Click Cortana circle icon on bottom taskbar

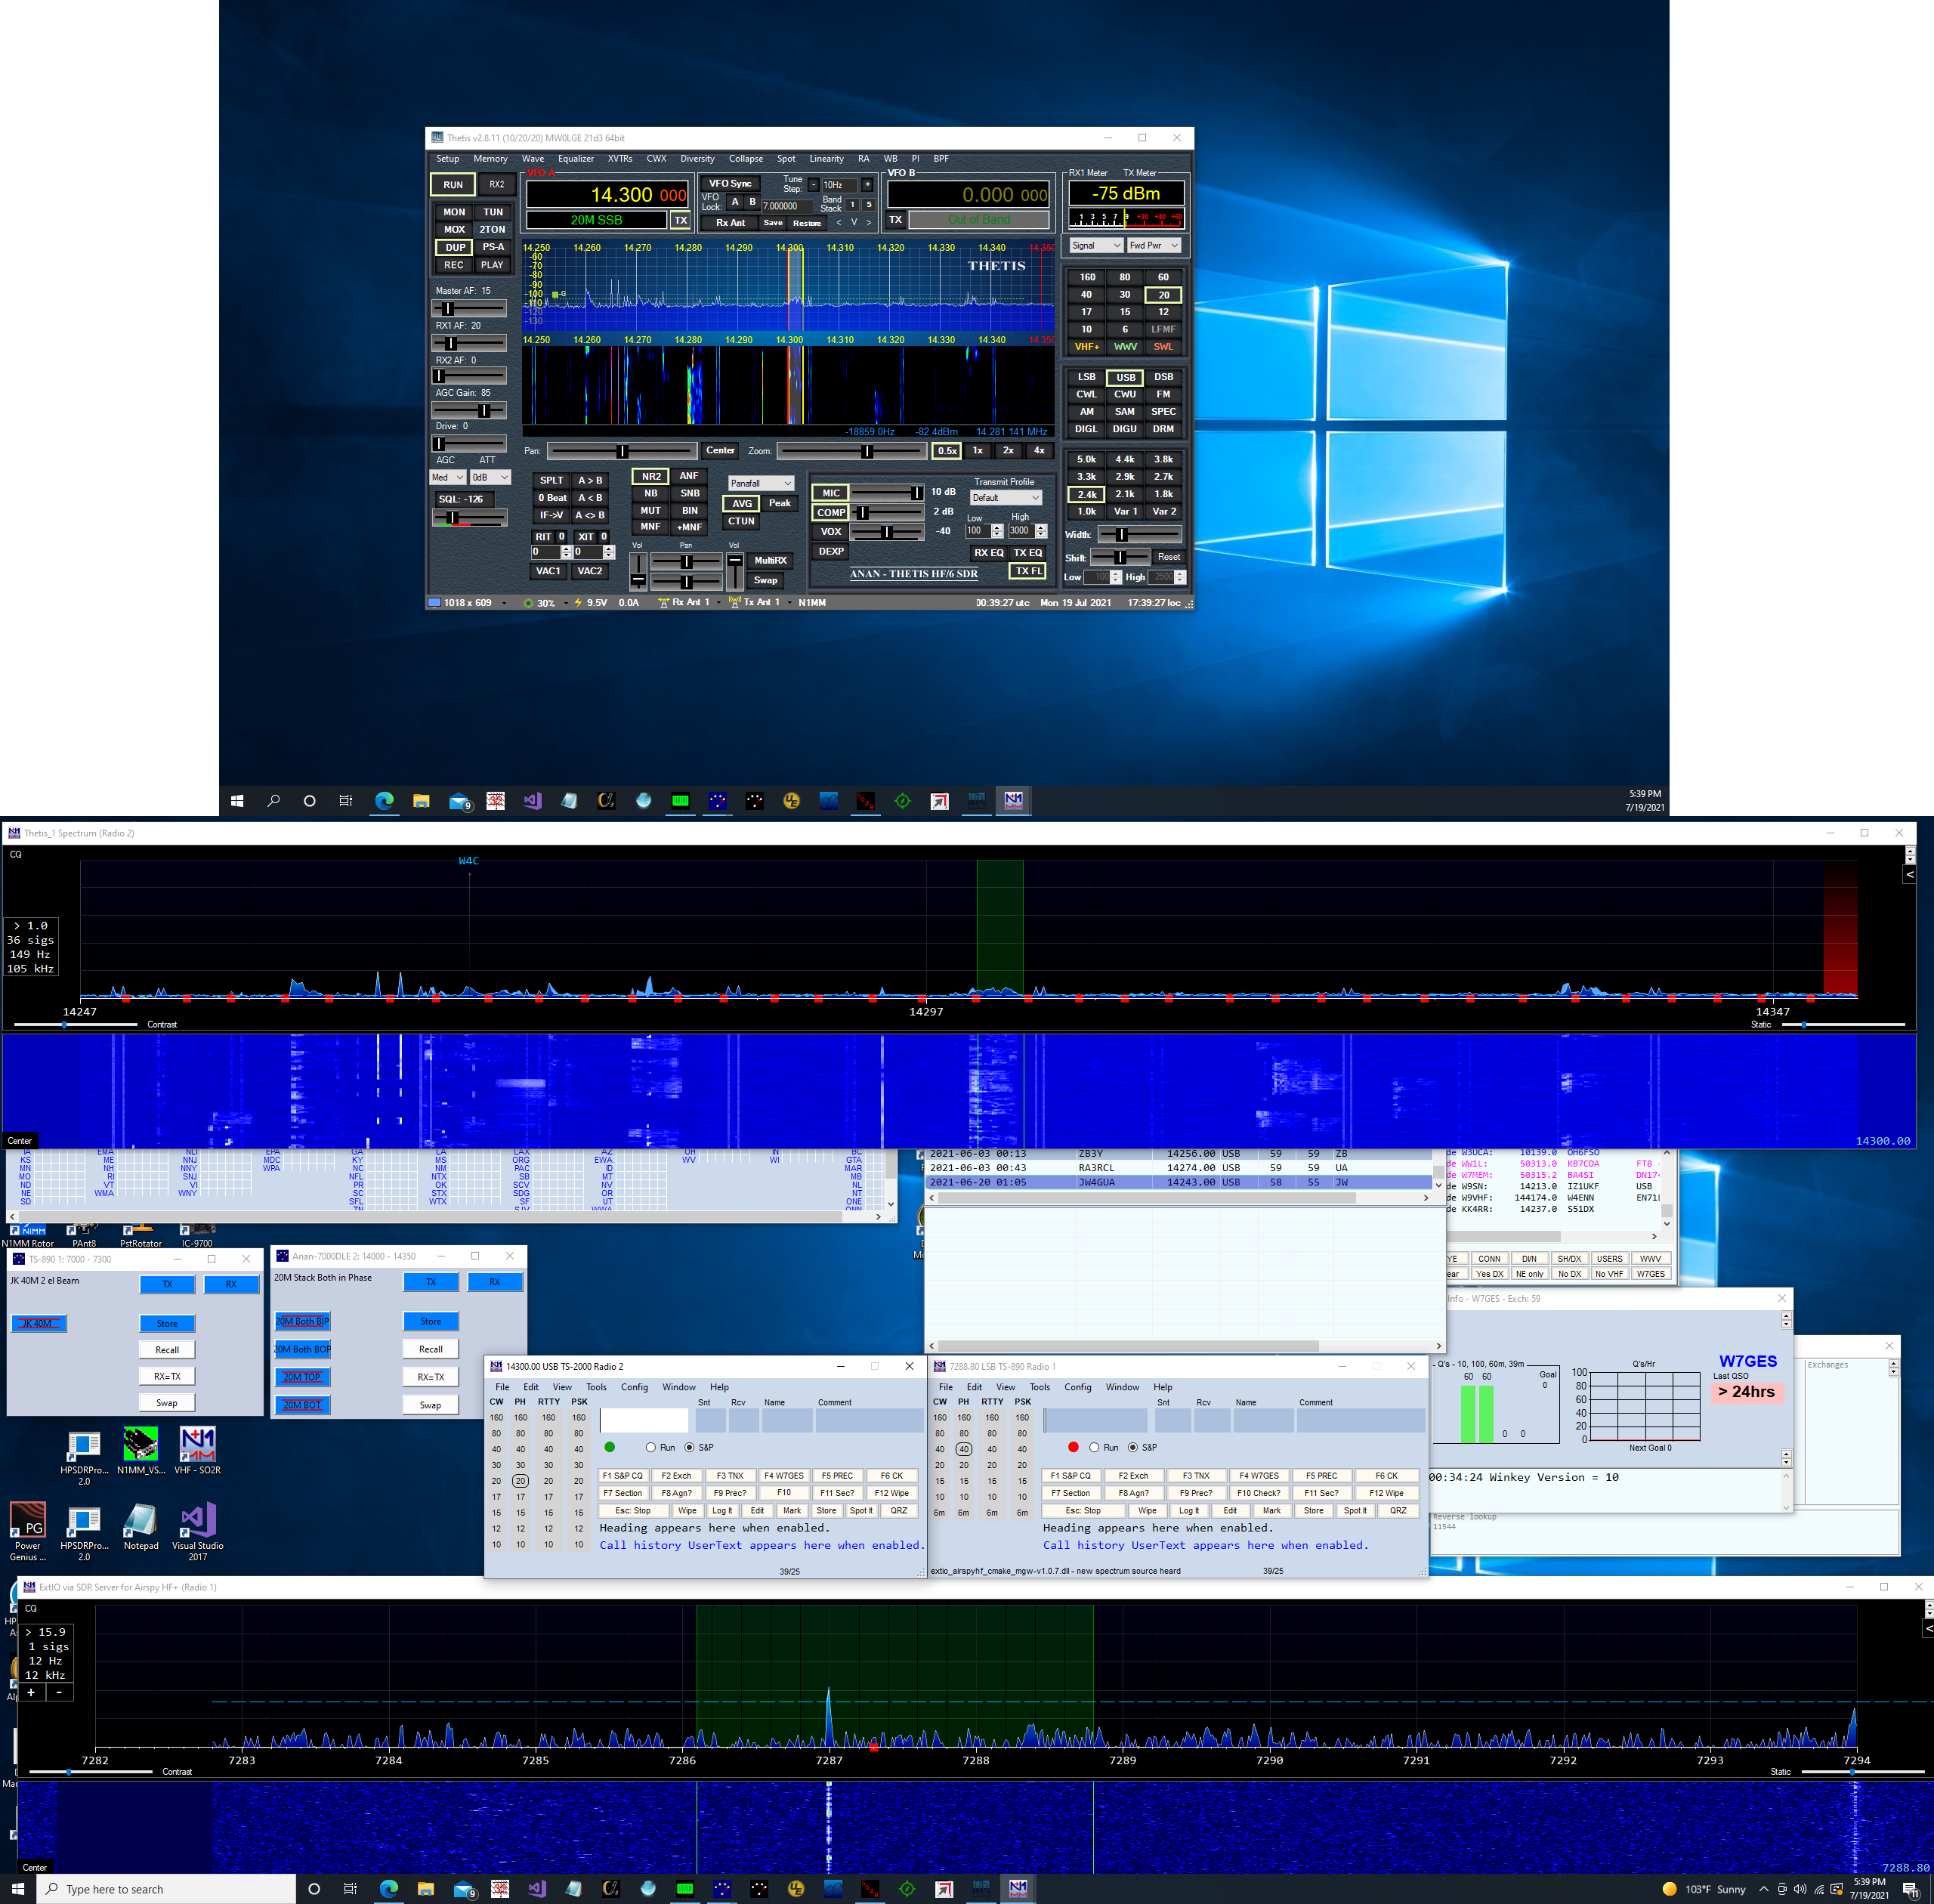tap(314, 1889)
